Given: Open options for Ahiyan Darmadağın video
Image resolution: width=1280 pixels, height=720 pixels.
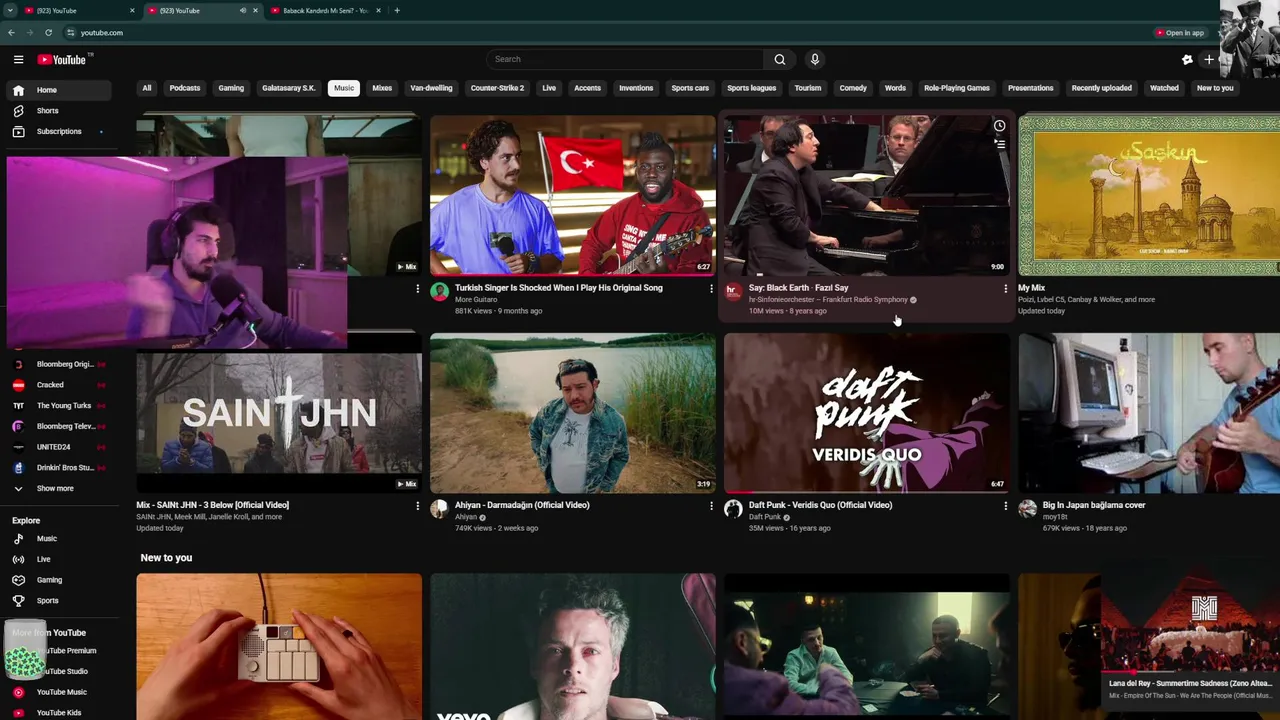Looking at the screenshot, I should pyautogui.click(x=711, y=506).
